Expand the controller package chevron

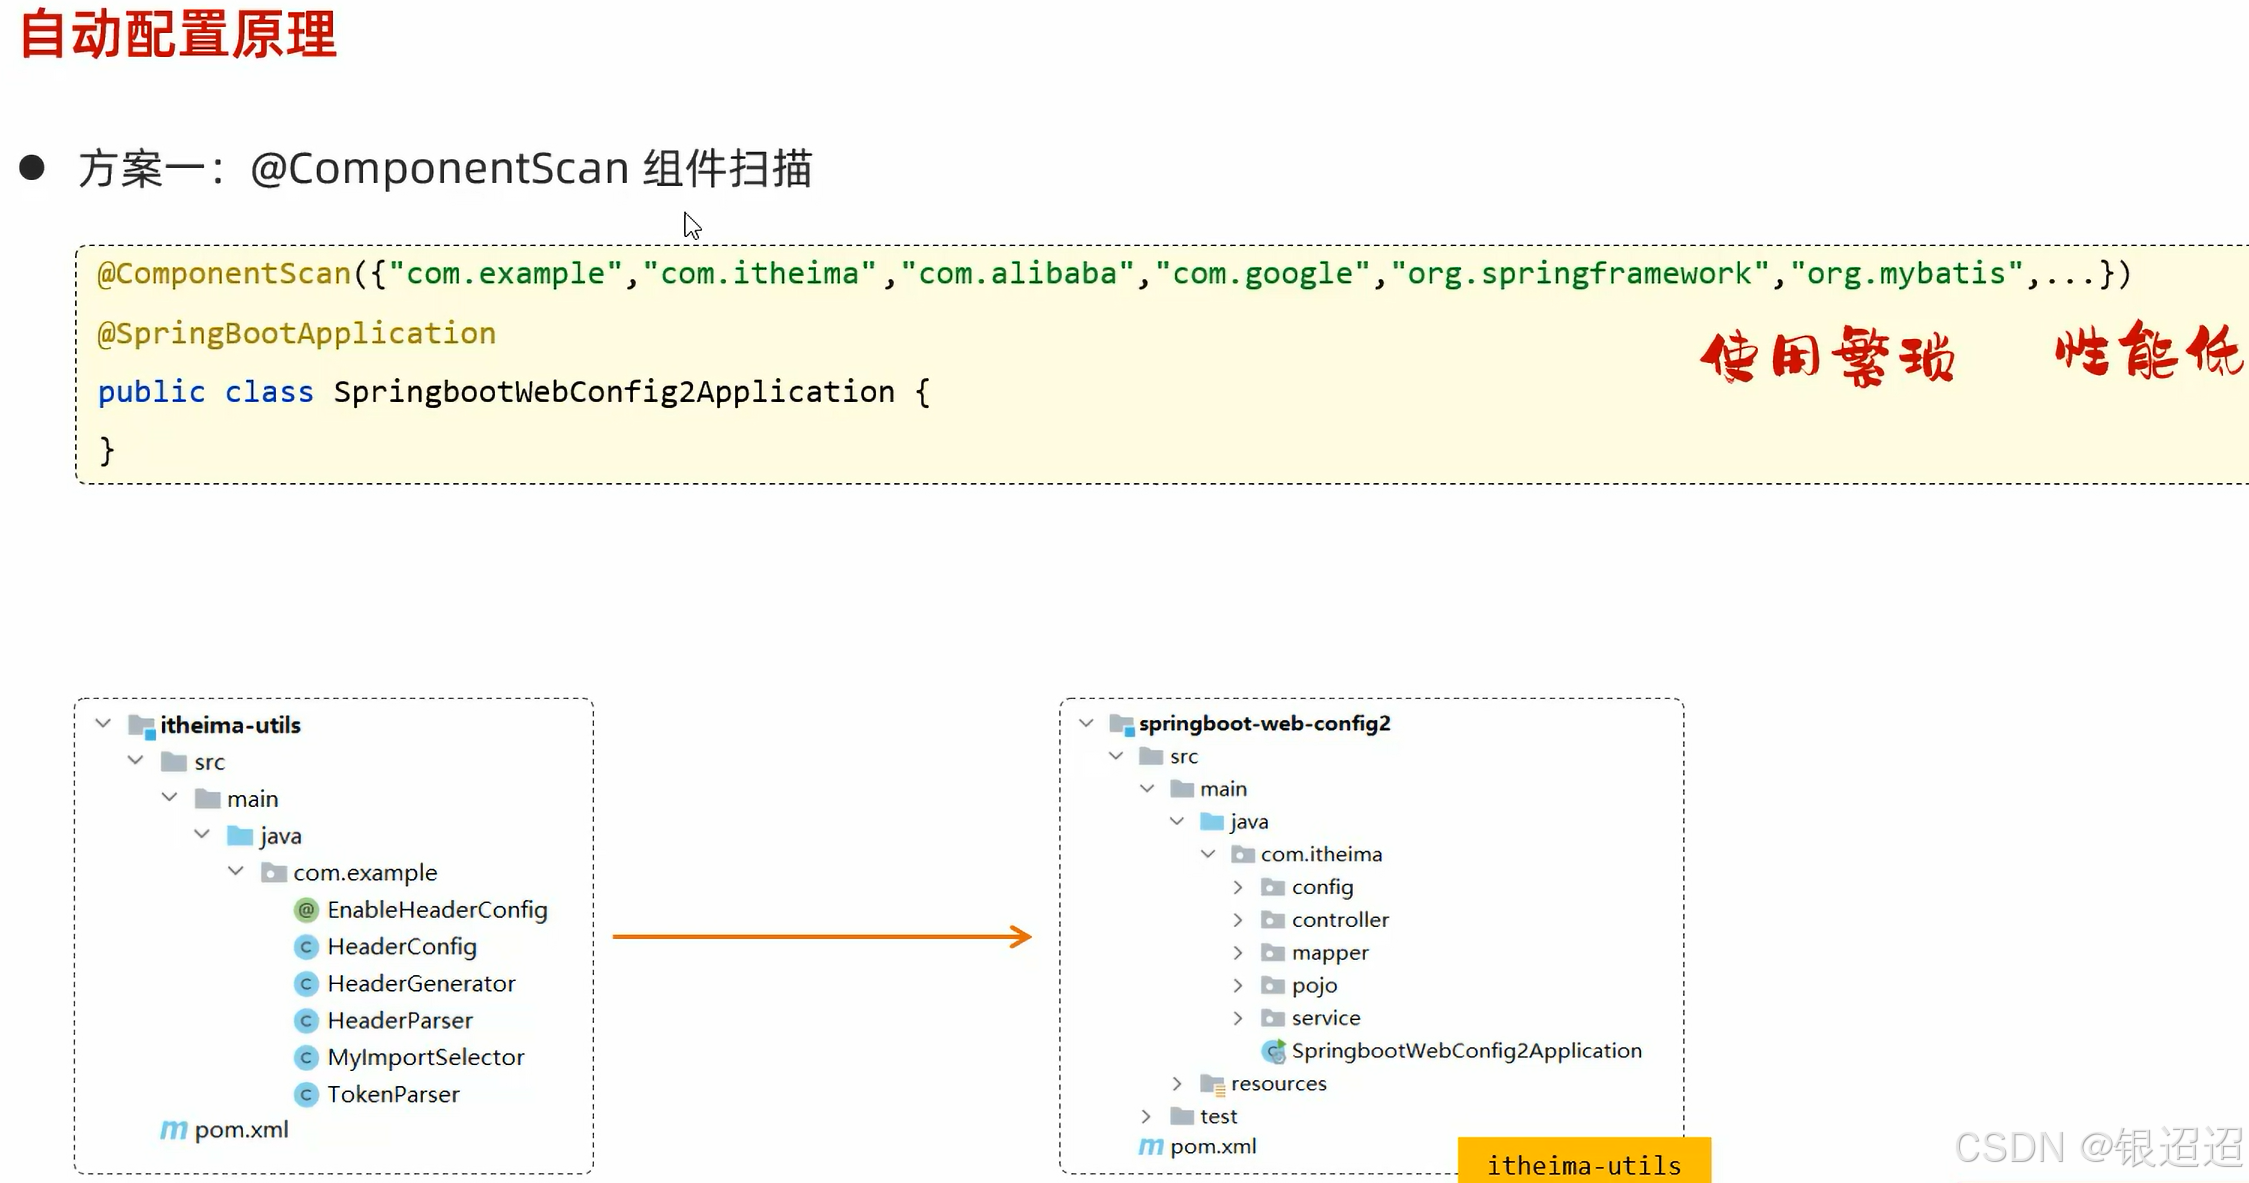point(1238,920)
